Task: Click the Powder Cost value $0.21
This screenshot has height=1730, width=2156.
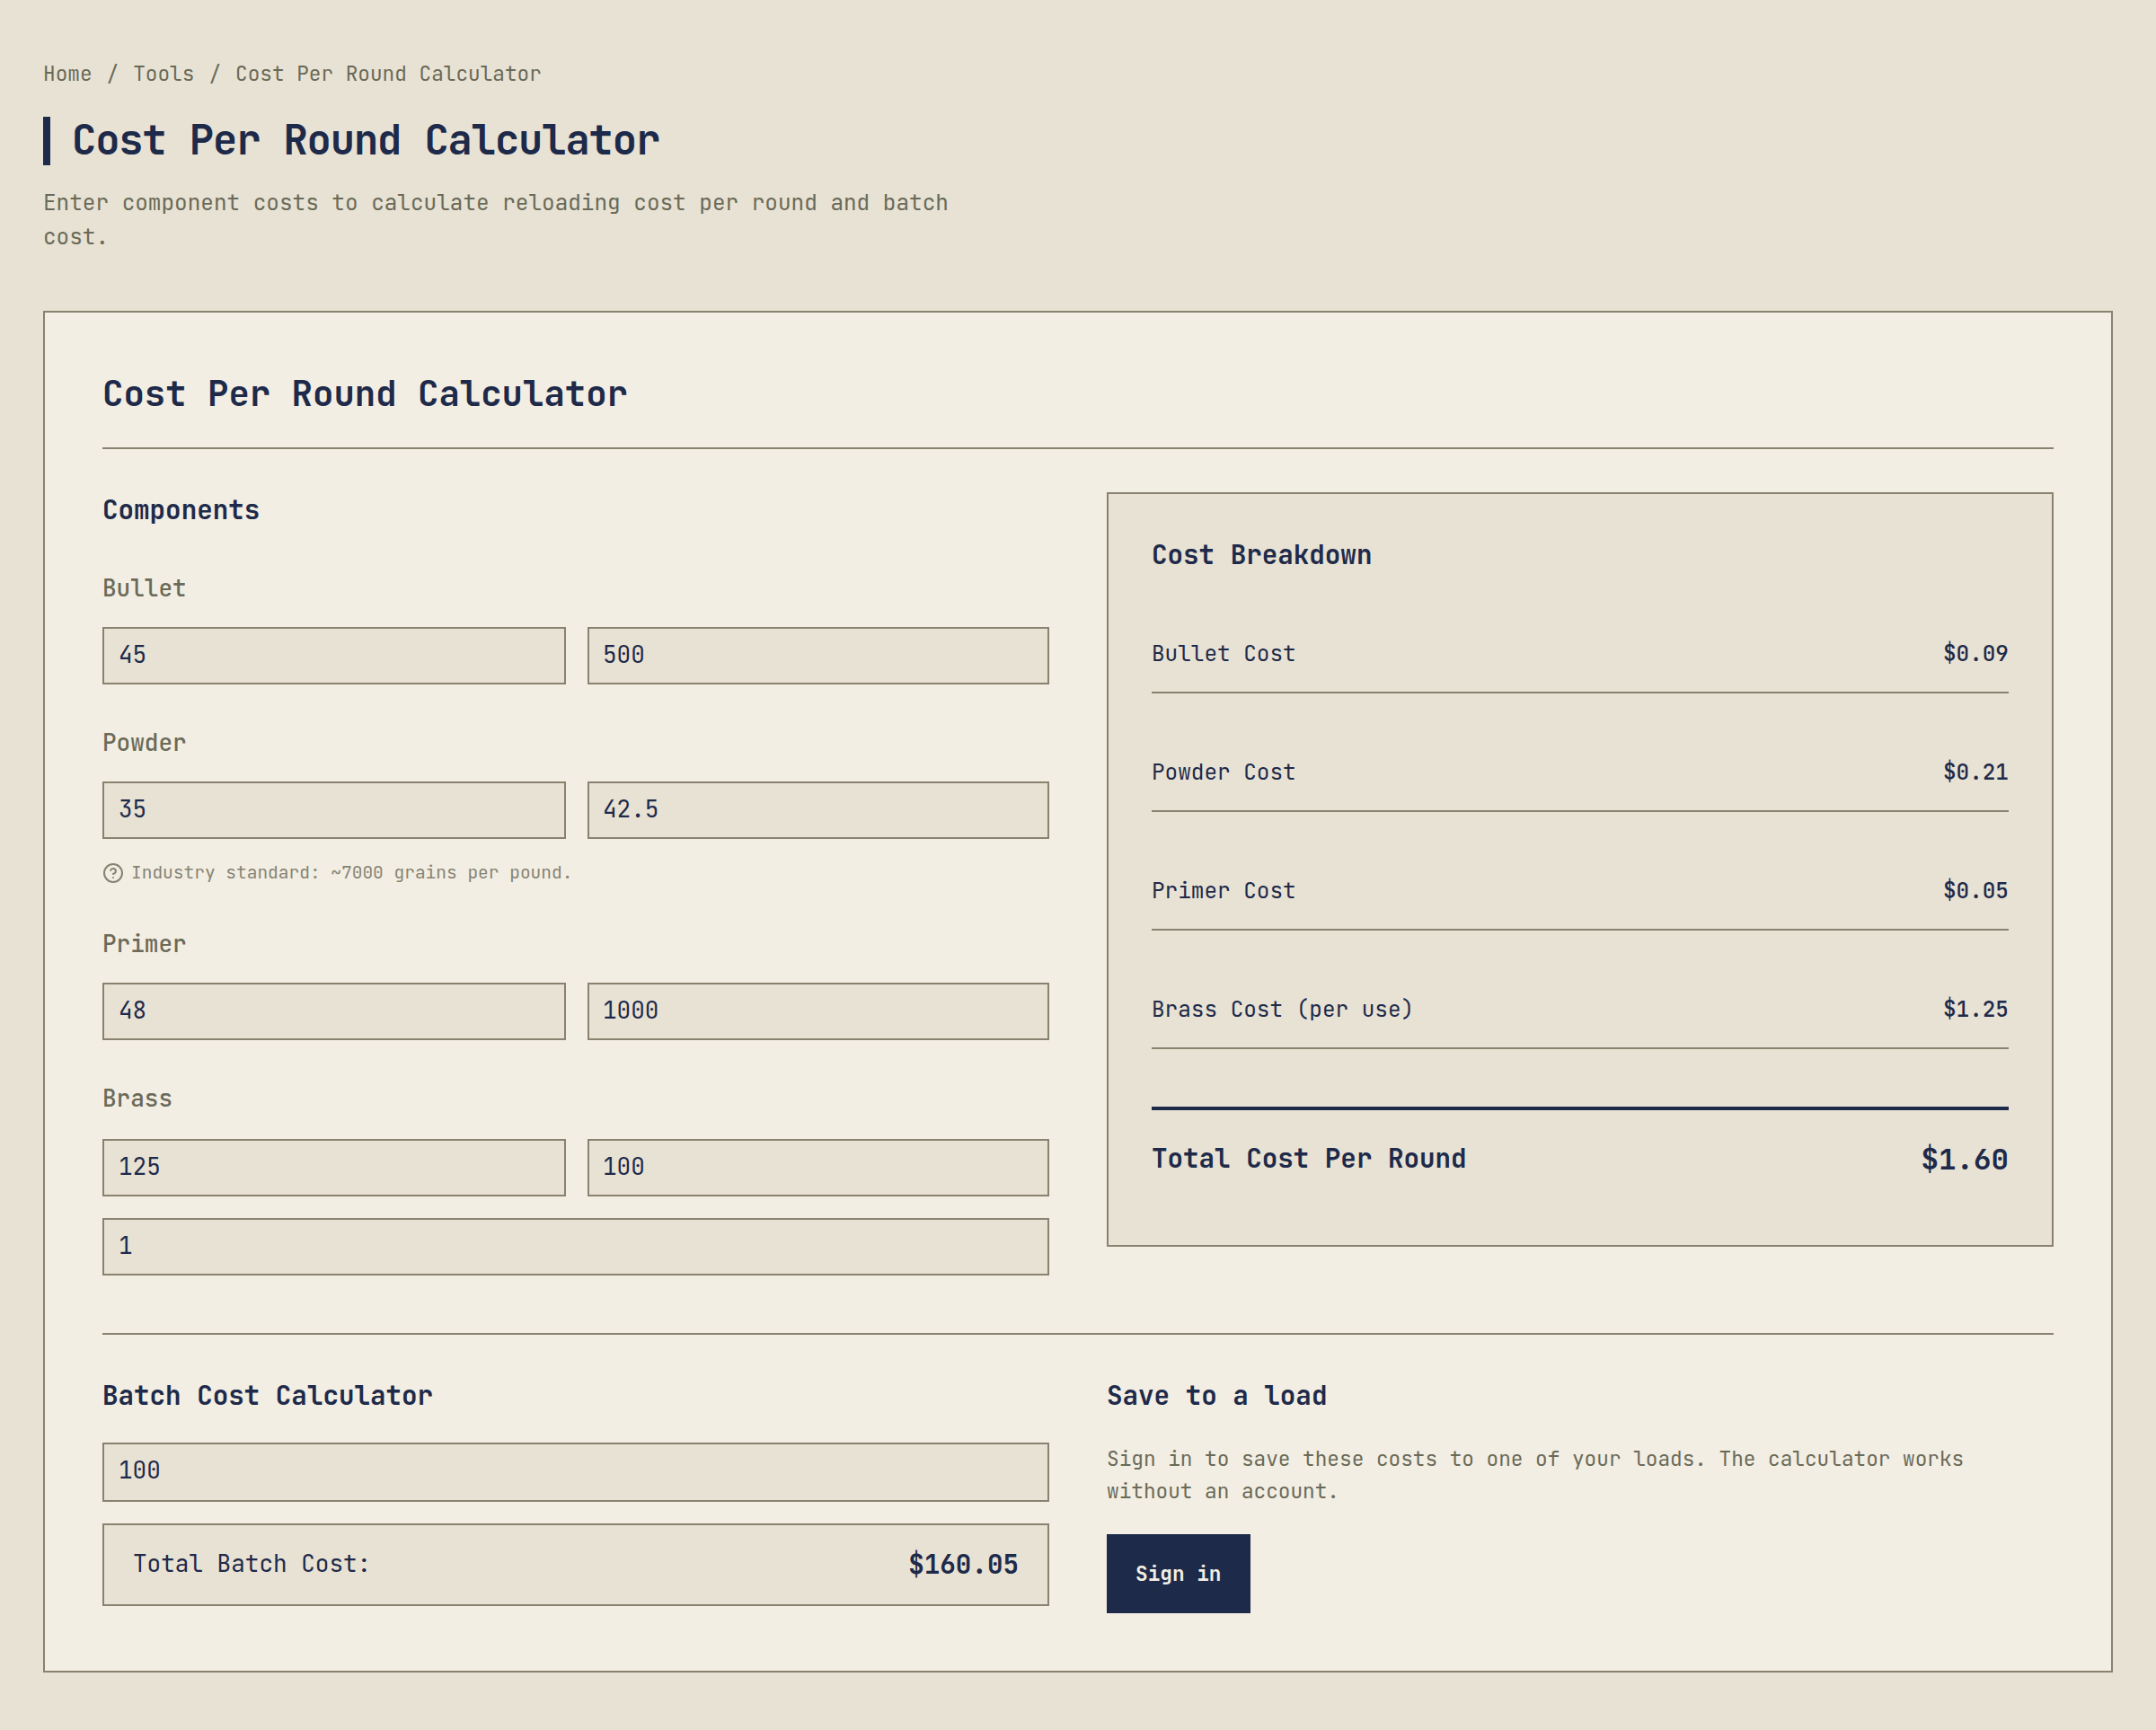Action: point(1975,772)
